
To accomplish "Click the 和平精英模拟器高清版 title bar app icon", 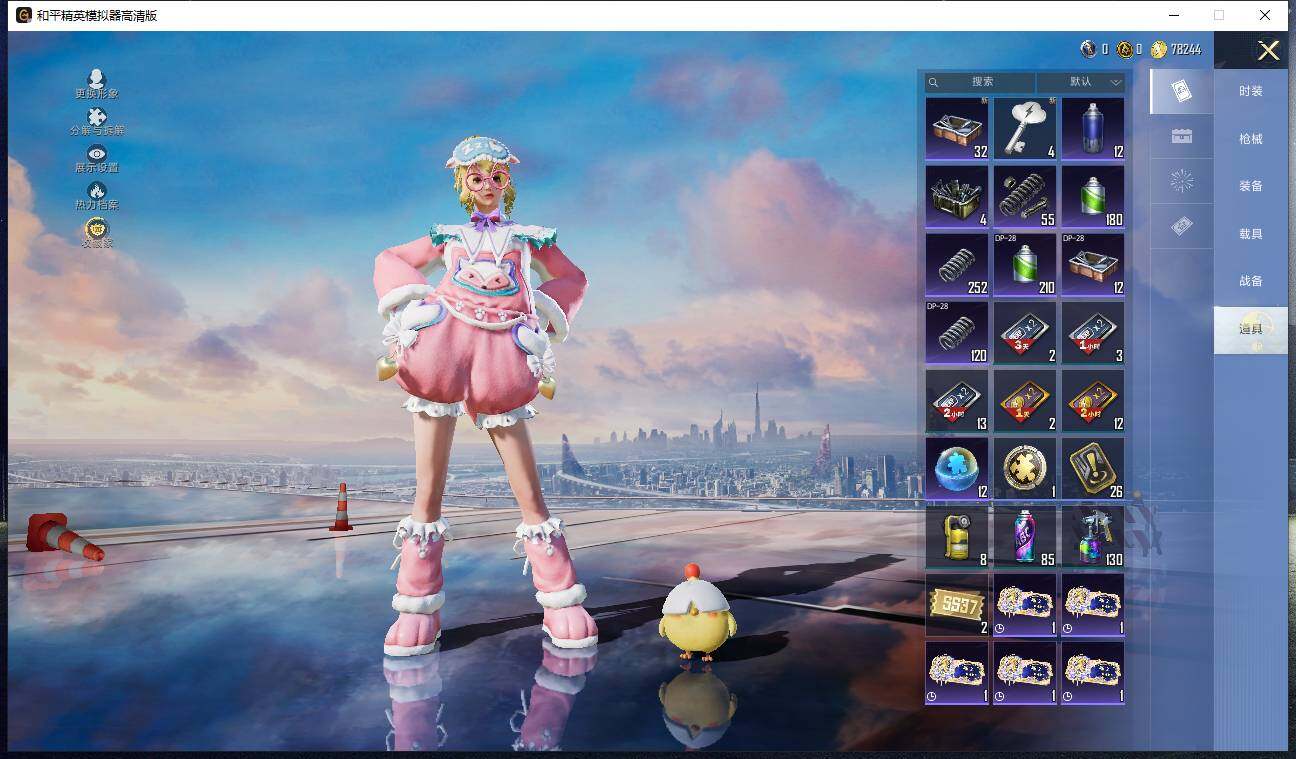I will (24, 15).
